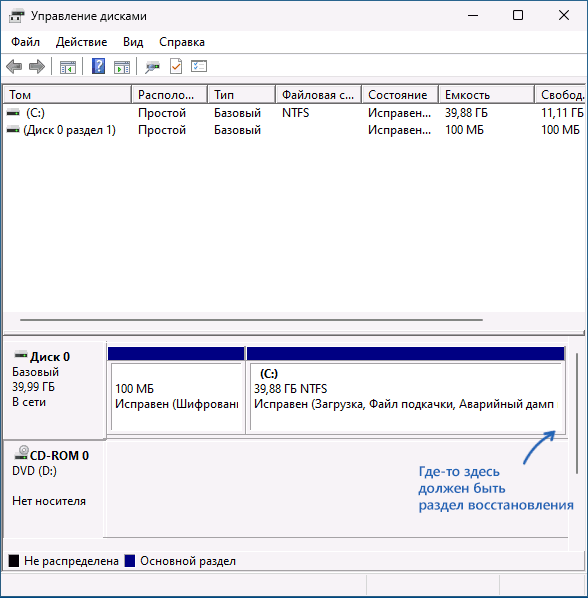Click the vertical scrollbar of disk pane
Viewport: 588px width, 598px height.
[577, 413]
